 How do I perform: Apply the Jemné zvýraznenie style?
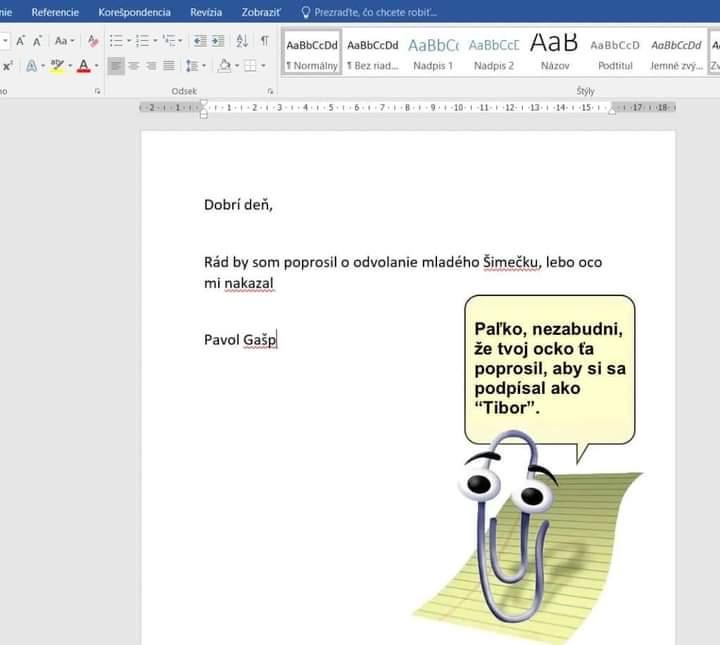point(676,52)
